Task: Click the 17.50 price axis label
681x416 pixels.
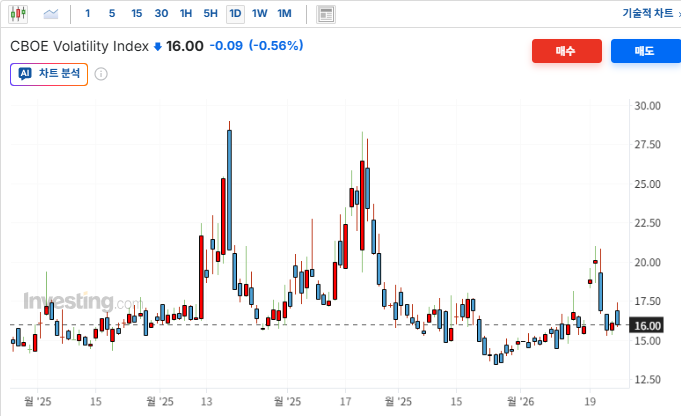Action: [x=647, y=301]
